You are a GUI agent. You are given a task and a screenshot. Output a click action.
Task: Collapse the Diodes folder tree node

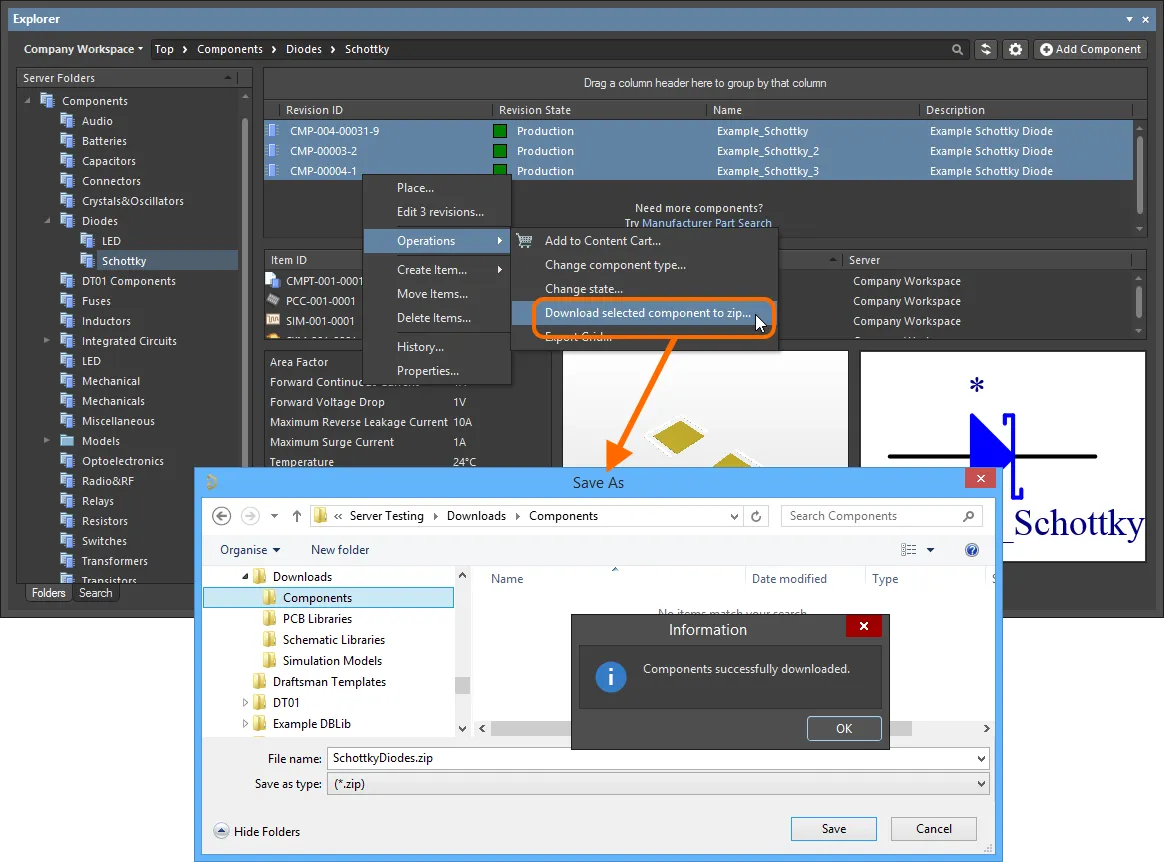[47, 221]
